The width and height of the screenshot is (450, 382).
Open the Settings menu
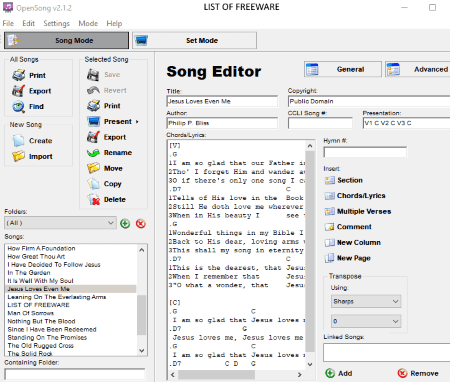click(x=56, y=23)
